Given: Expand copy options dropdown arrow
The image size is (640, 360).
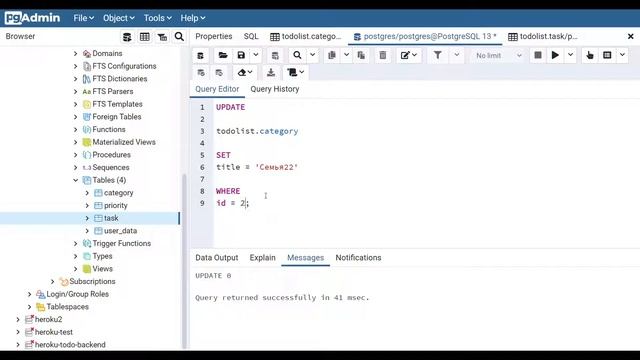Looking at the screenshot, I should pyautogui.click(x=346, y=55).
